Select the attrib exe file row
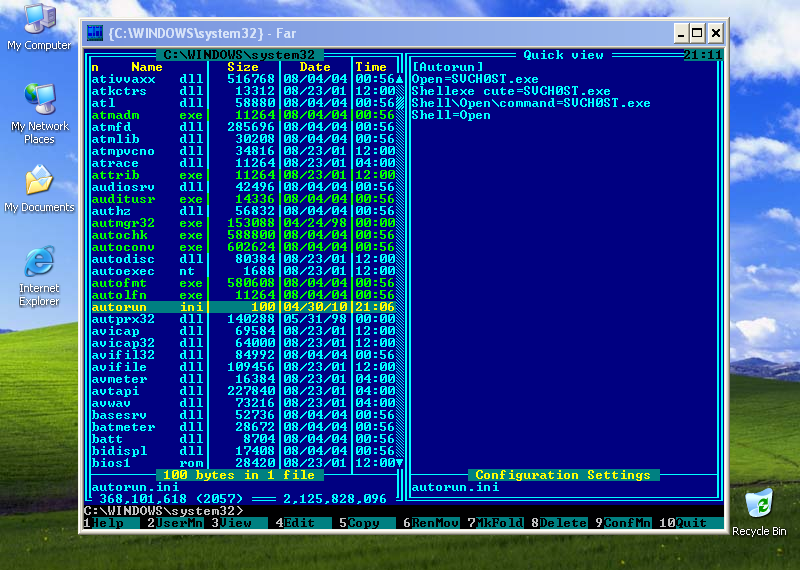The image size is (800, 570). [243, 175]
